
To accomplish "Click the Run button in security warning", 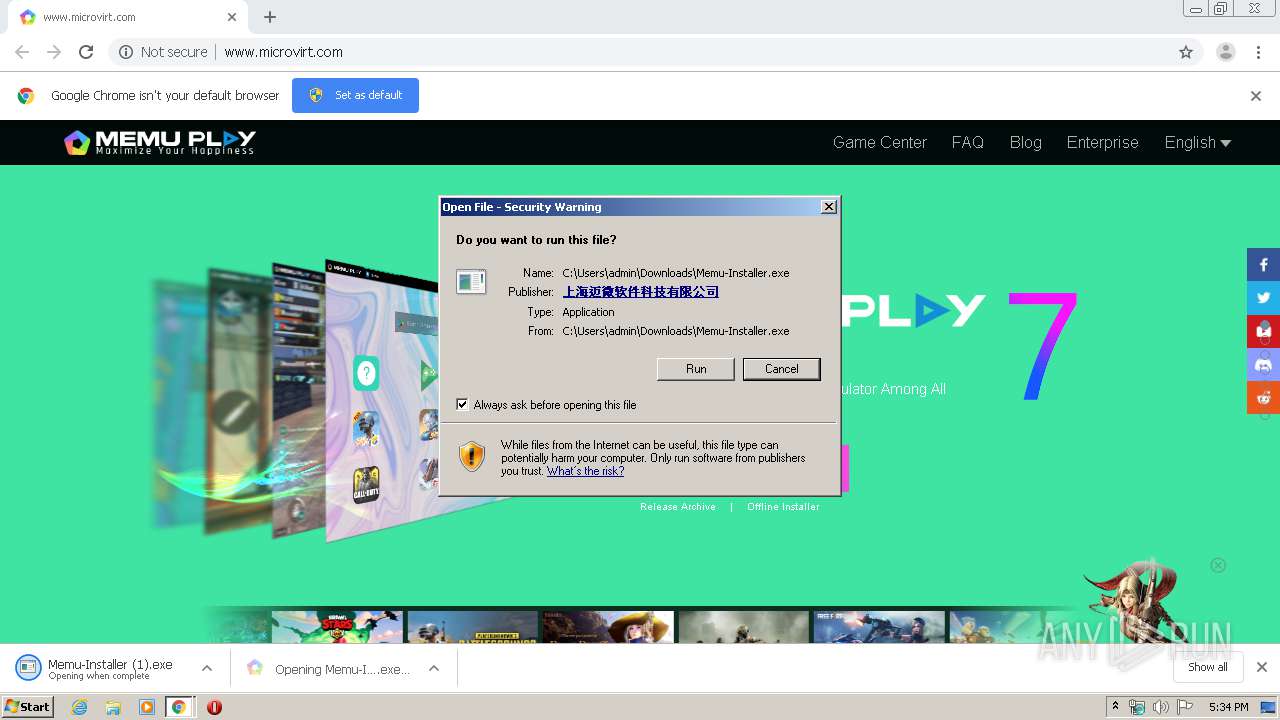I will (696, 369).
